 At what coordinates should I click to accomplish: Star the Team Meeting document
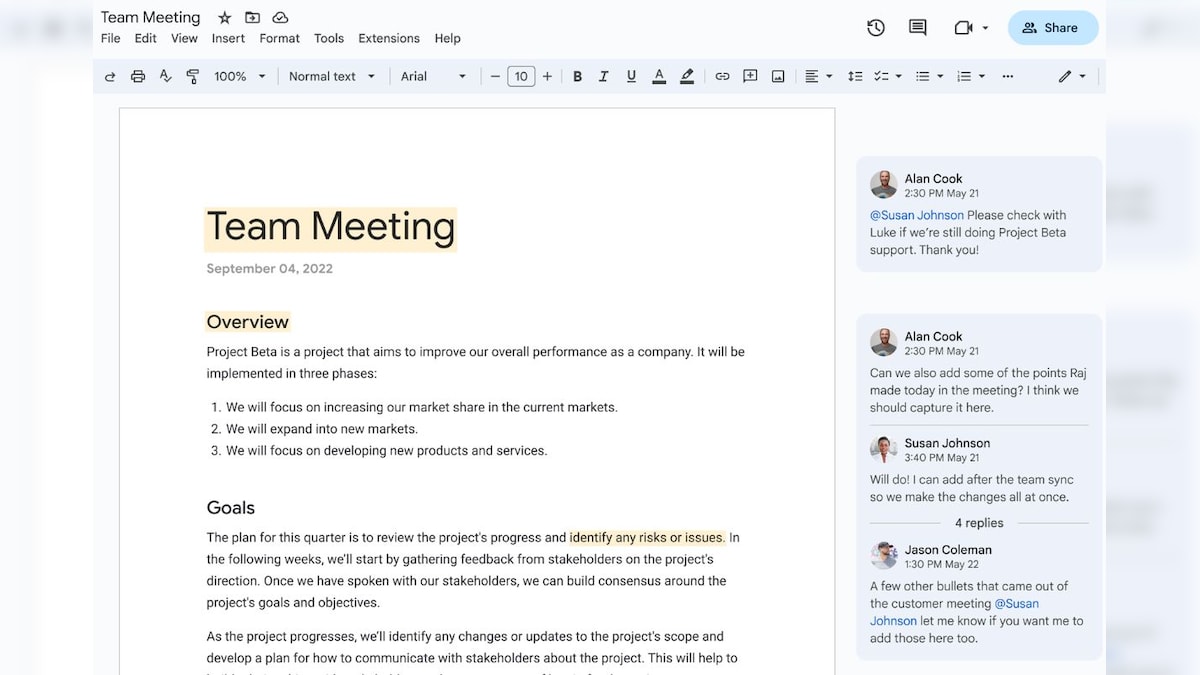(x=225, y=17)
